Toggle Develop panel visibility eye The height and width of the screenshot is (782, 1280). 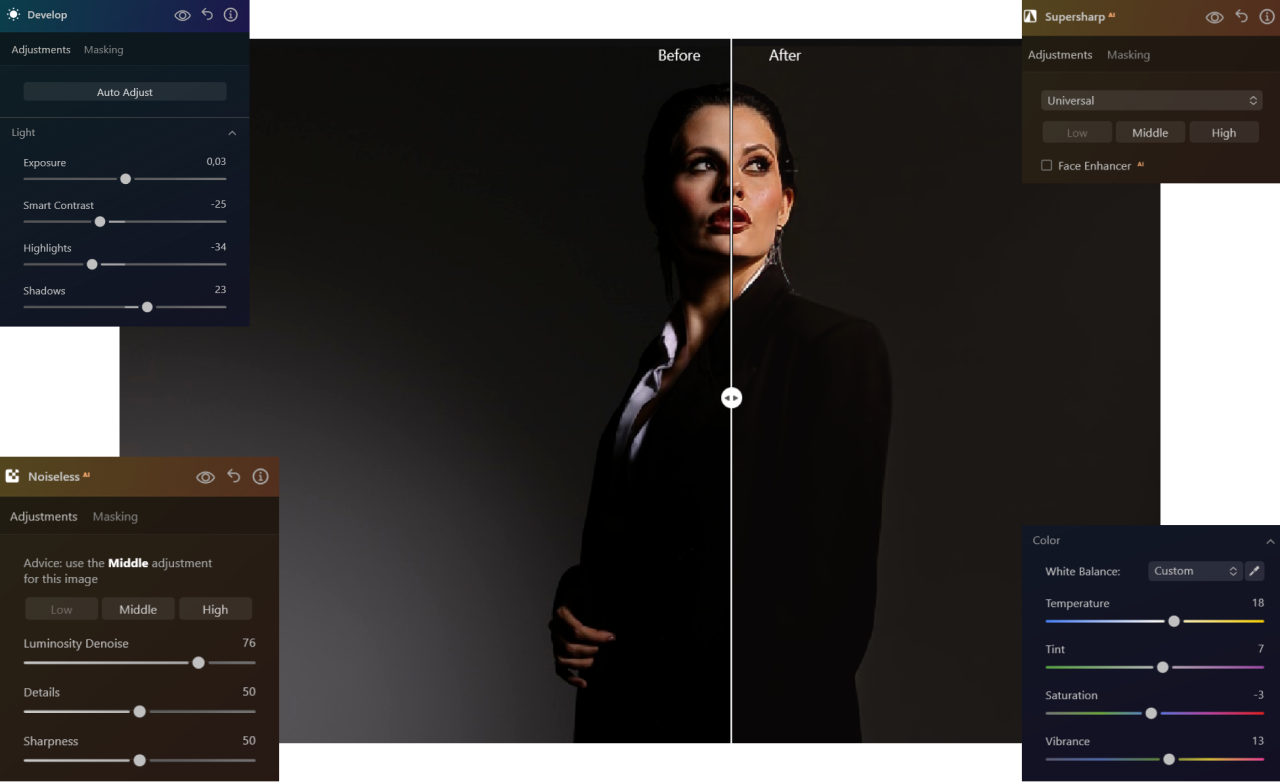[182, 15]
